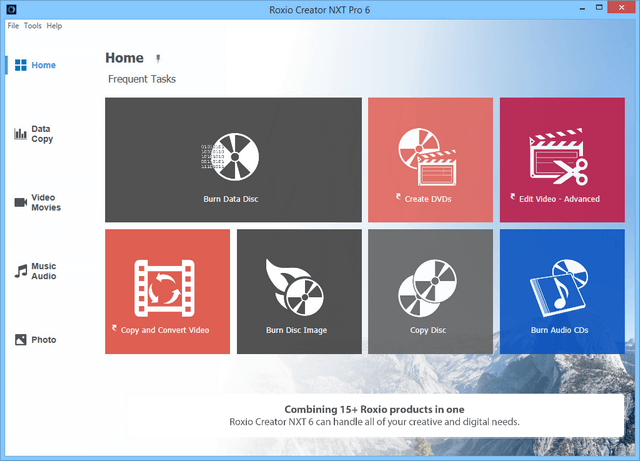This screenshot has height=461, width=640.
Task: Click the Home sidebar label
Action: tap(44, 65)
